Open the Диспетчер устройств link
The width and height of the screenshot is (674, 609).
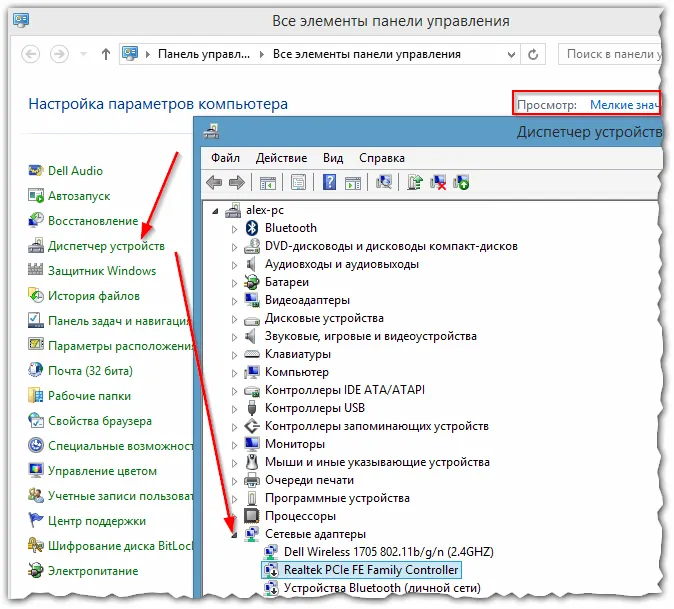[x=106, y=246]
